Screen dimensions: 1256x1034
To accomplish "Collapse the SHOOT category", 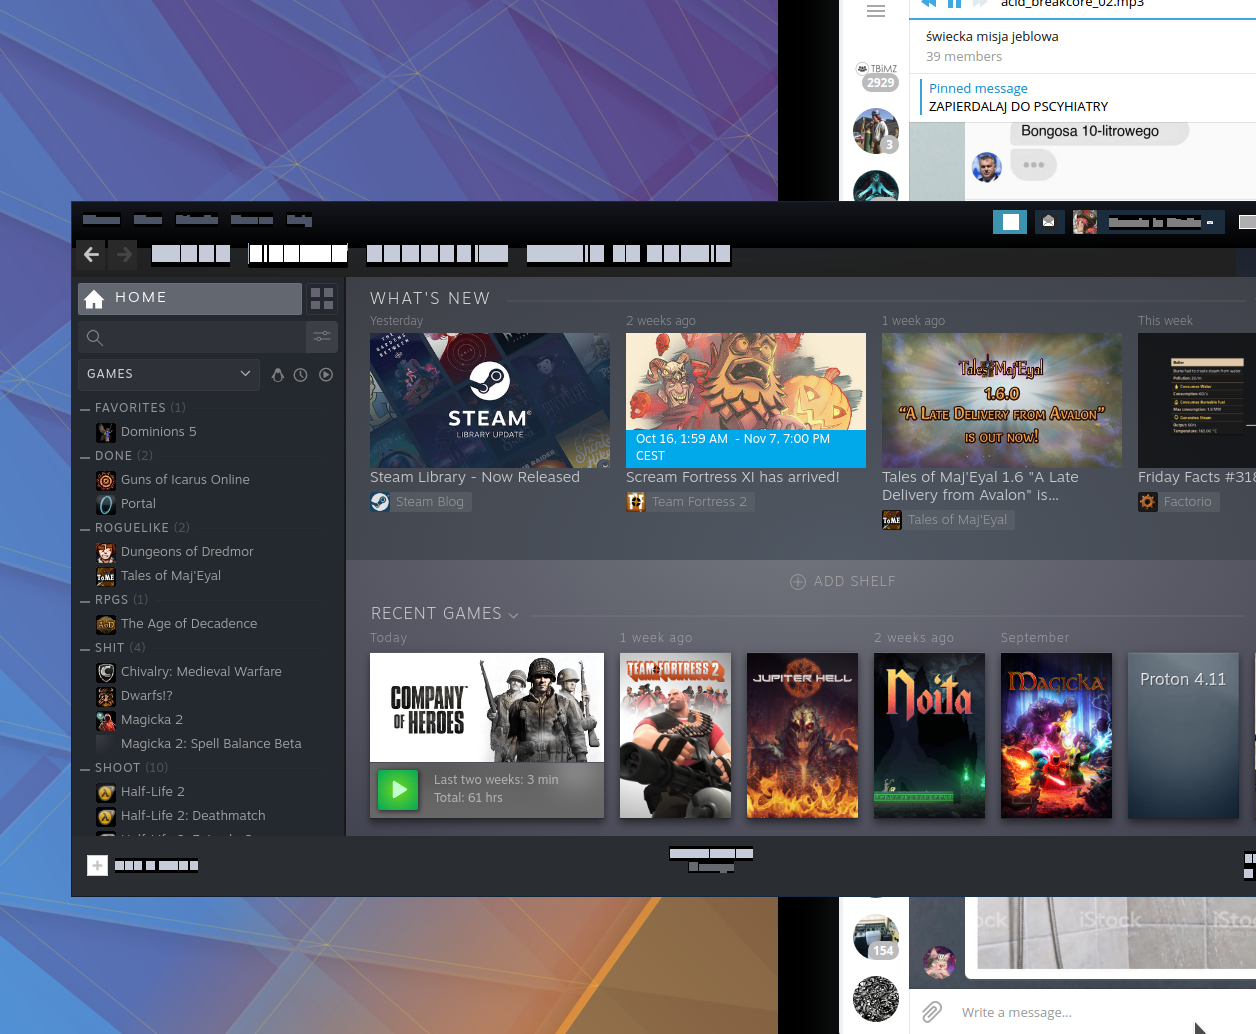I will click(x=86, y=768).
